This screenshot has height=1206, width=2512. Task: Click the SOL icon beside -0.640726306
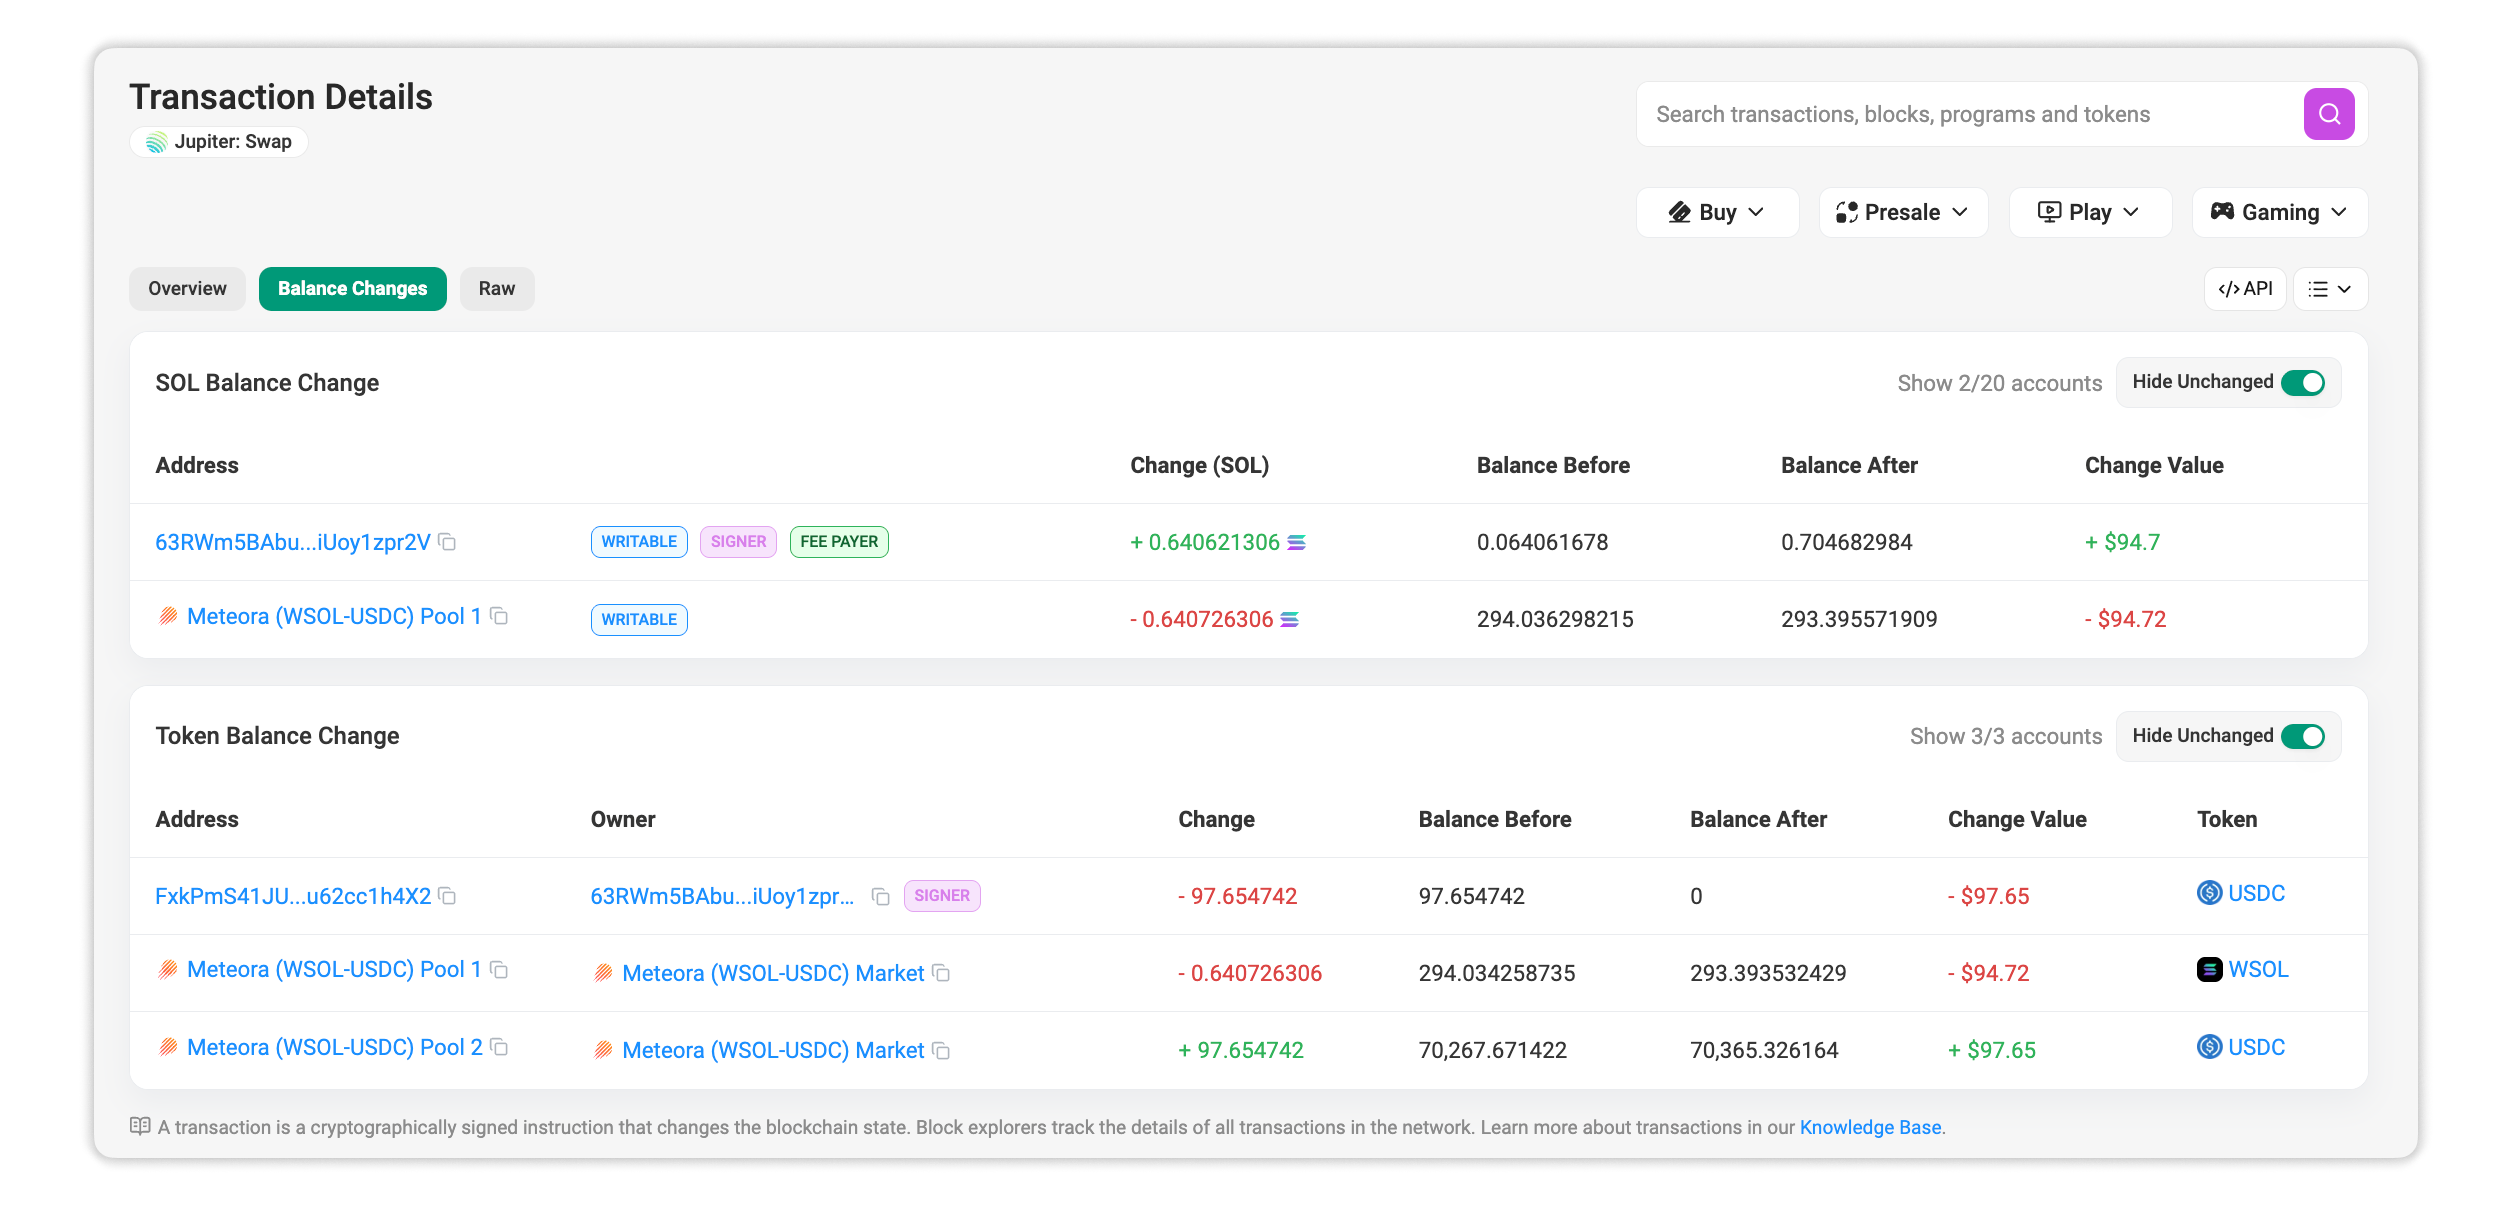1290,620
